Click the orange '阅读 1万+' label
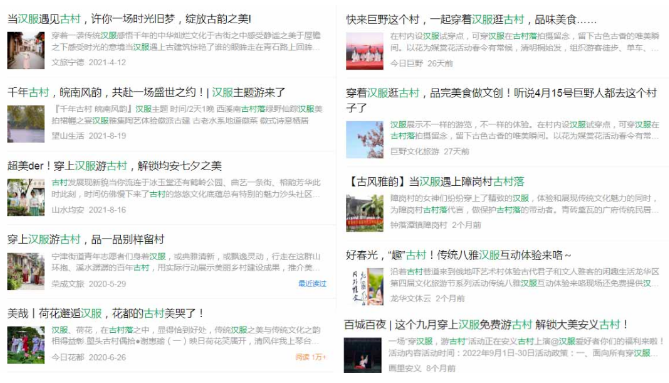Viewport: 669px width, 383px height. click(311, 357)
